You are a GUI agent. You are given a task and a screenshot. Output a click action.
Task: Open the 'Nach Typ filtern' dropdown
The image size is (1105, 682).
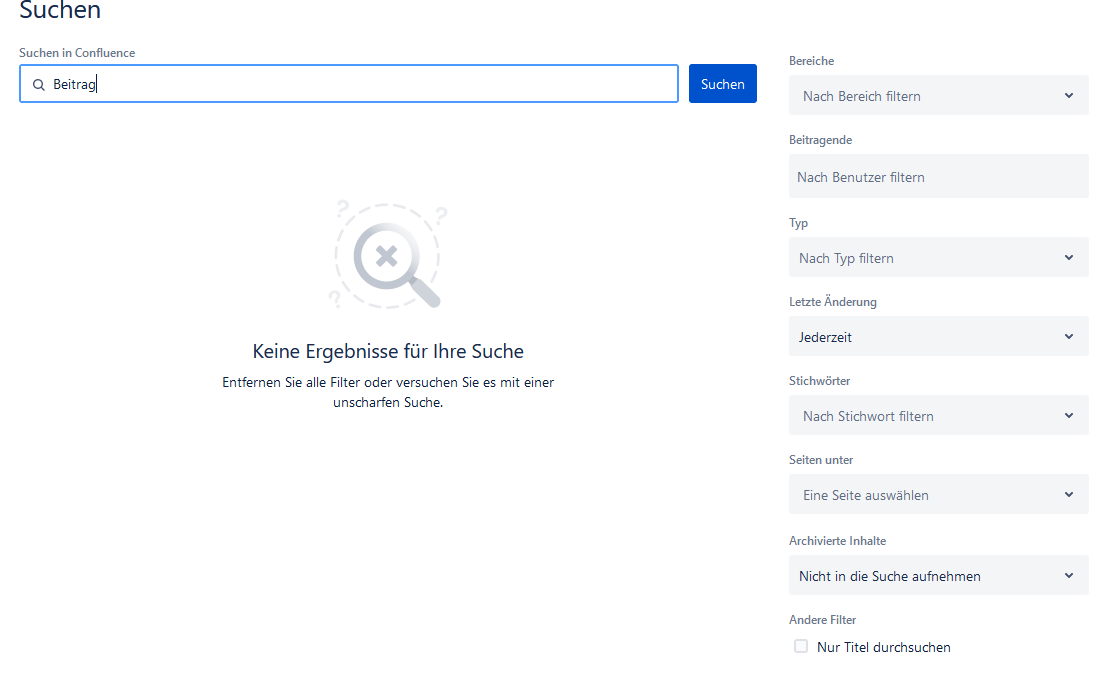pos(939,258)
